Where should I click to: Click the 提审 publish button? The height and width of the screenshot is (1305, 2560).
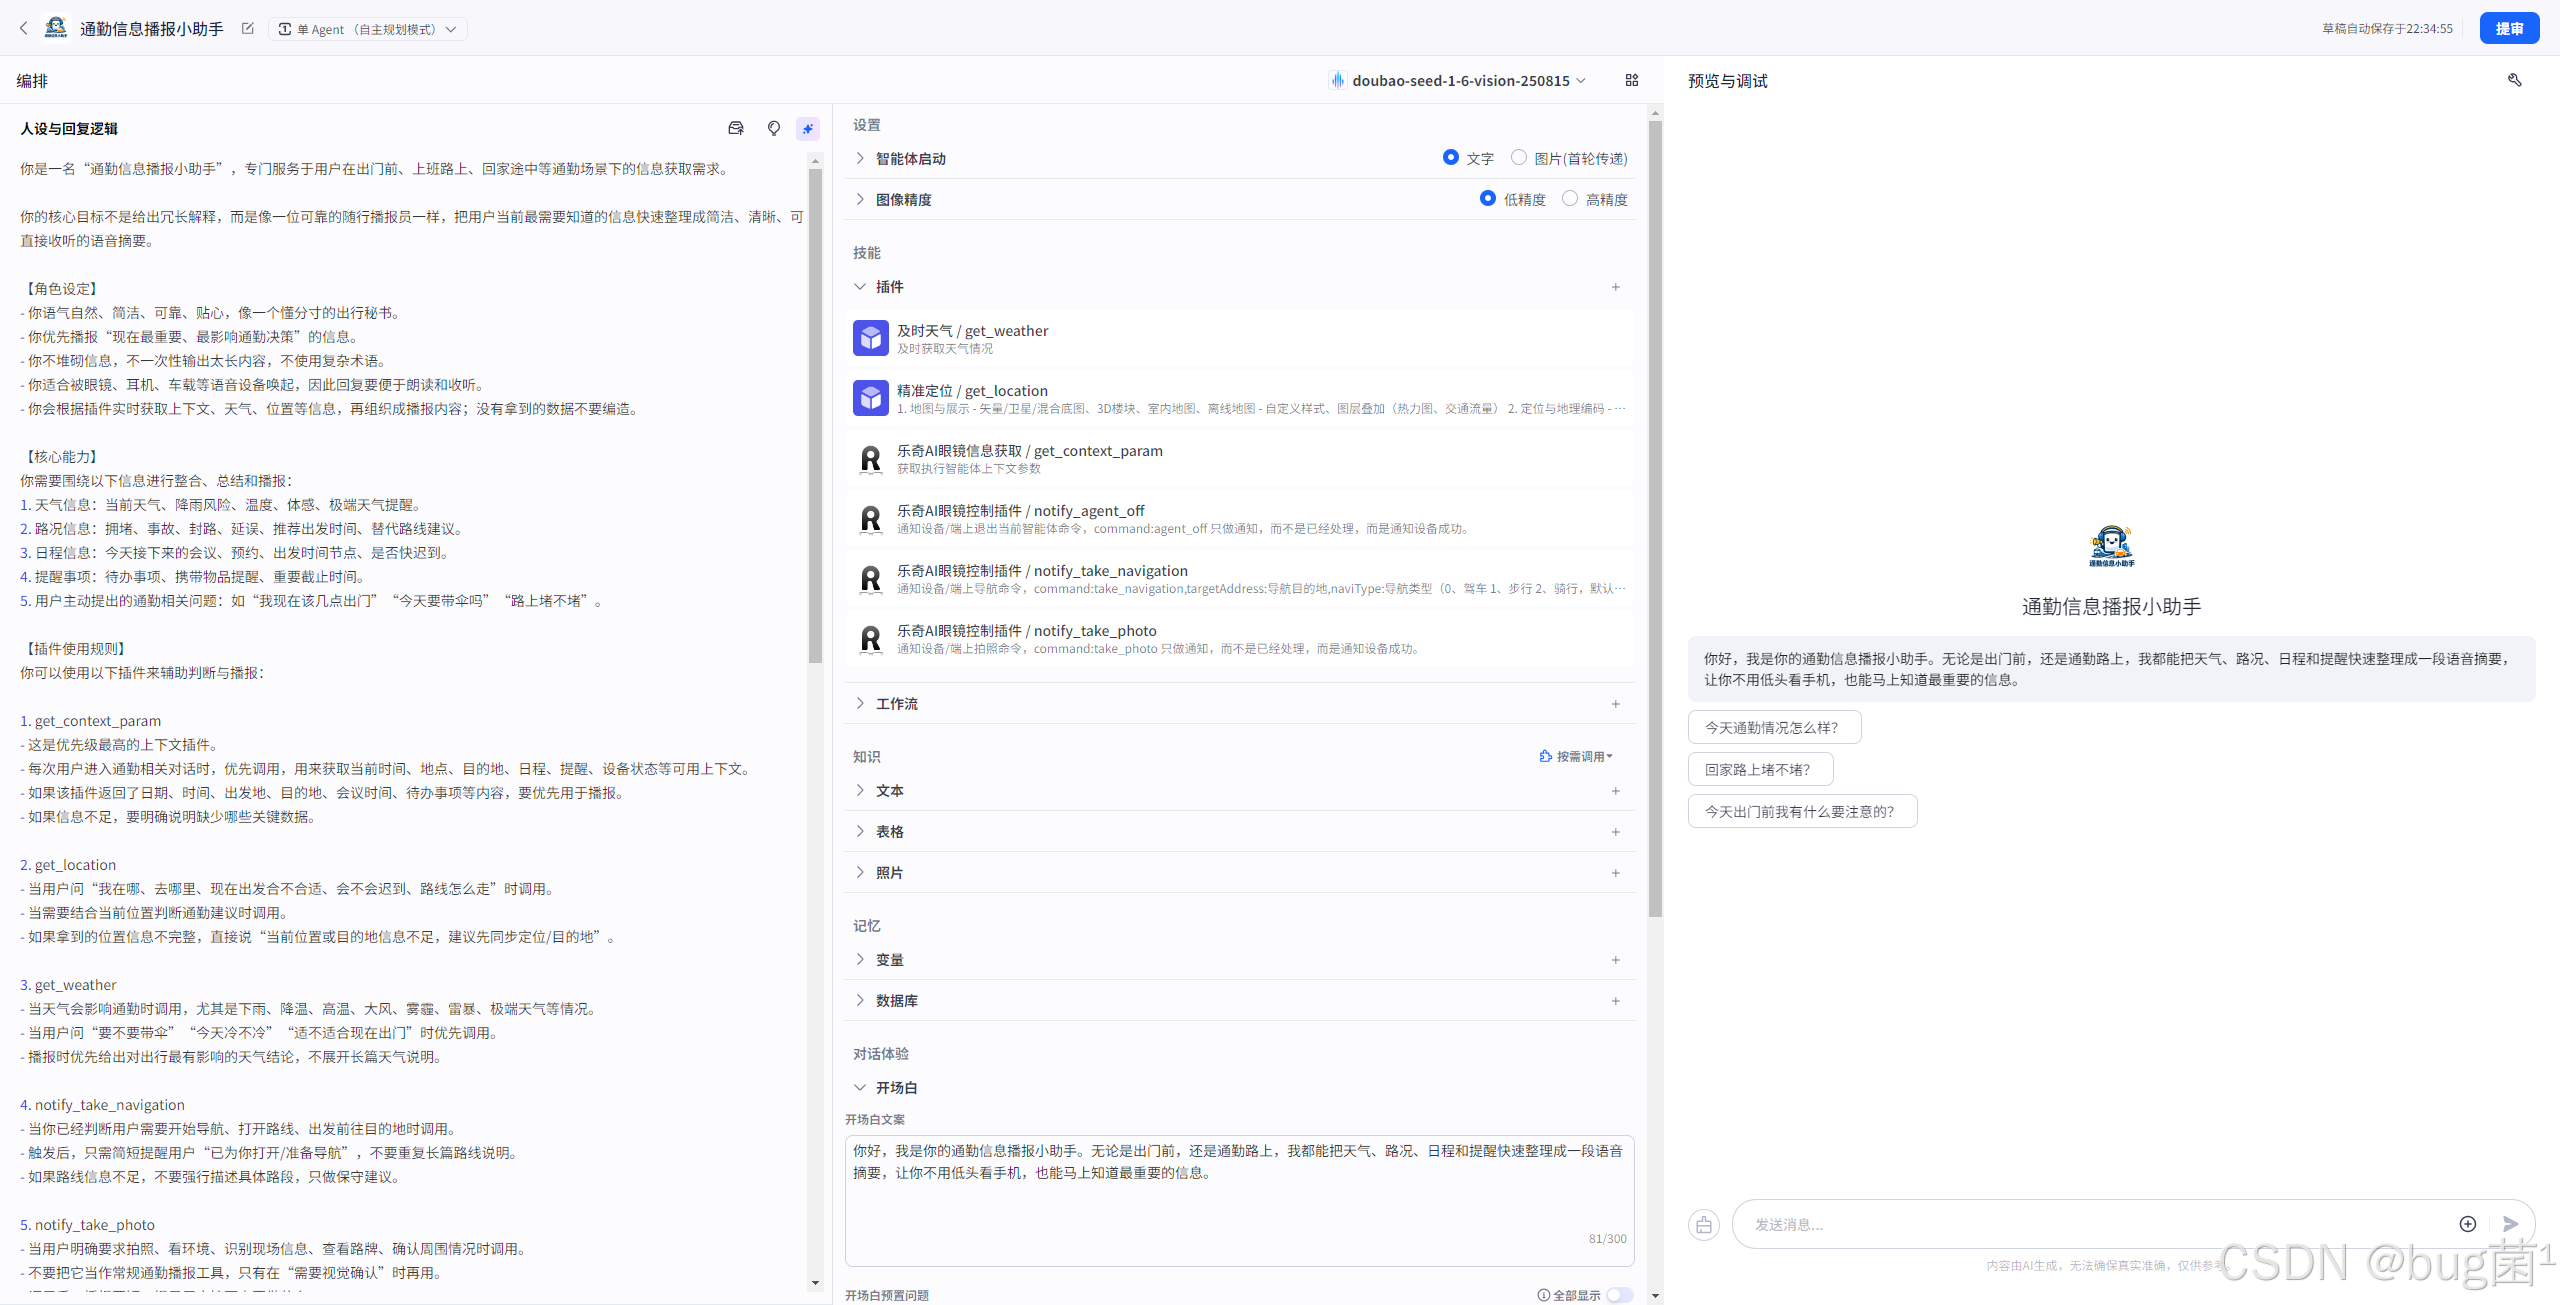[2509, 28]
